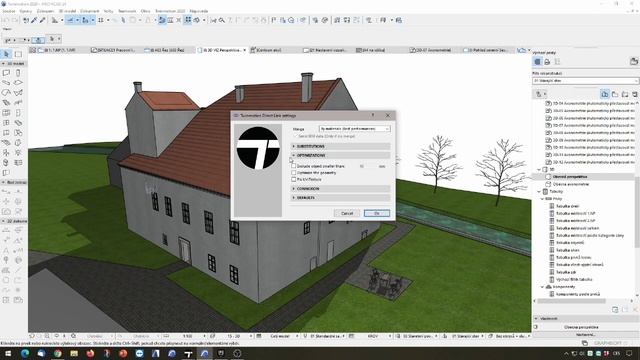Select the Column tool in the toolbox
This screenshot has height=360, width=640.
pos(18,73)
